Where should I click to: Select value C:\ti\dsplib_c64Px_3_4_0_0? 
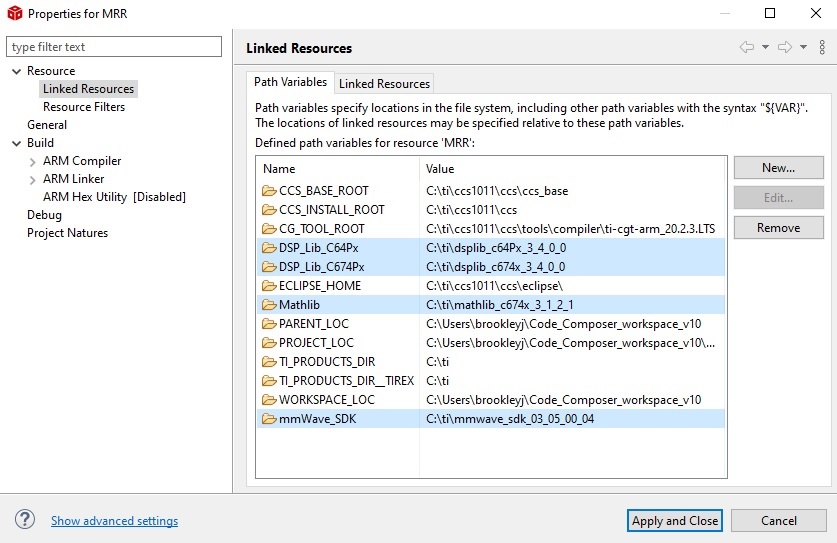[x=496, y=248]
